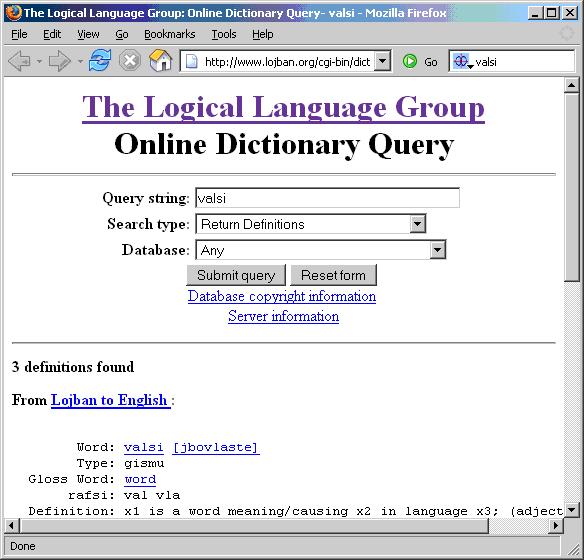Click the horizontal scrollbar left arrow
Screen dimensions: 584x560
(11, 525)
